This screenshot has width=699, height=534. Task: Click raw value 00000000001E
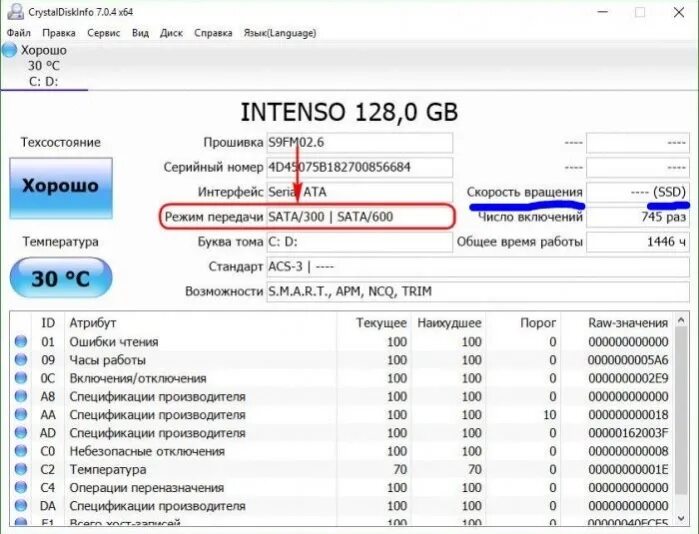click(x=628, y=469)
